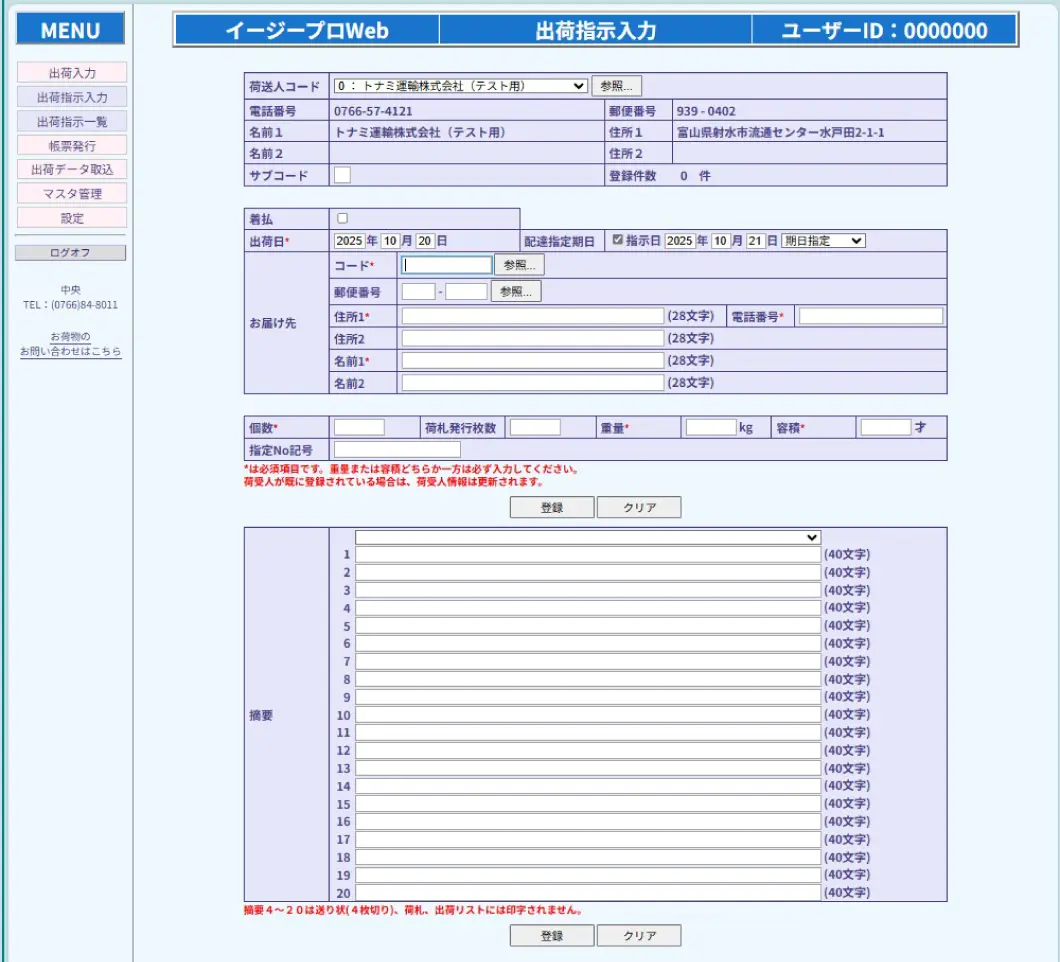The width and height of the screenshot is (1060, 962).
Task: Open the 期日指定 dropdown
Action: (x=823, y=241)
